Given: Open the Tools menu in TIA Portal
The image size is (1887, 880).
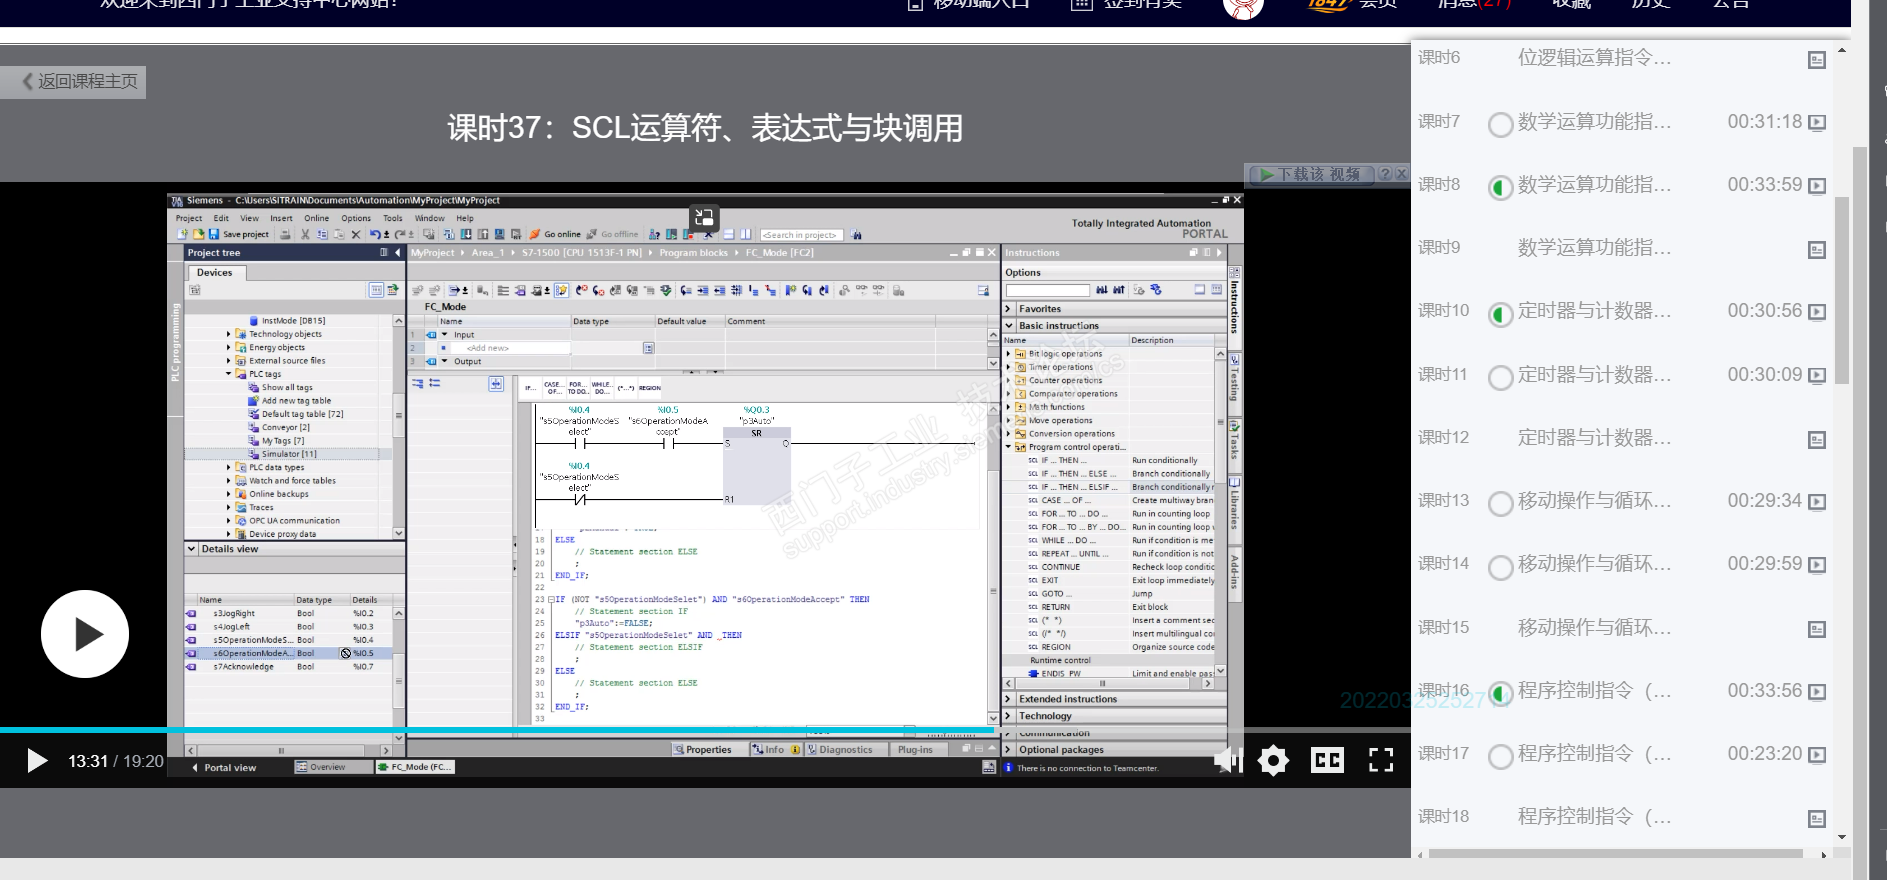Looking at the screenshot, I should click(393, 218).
